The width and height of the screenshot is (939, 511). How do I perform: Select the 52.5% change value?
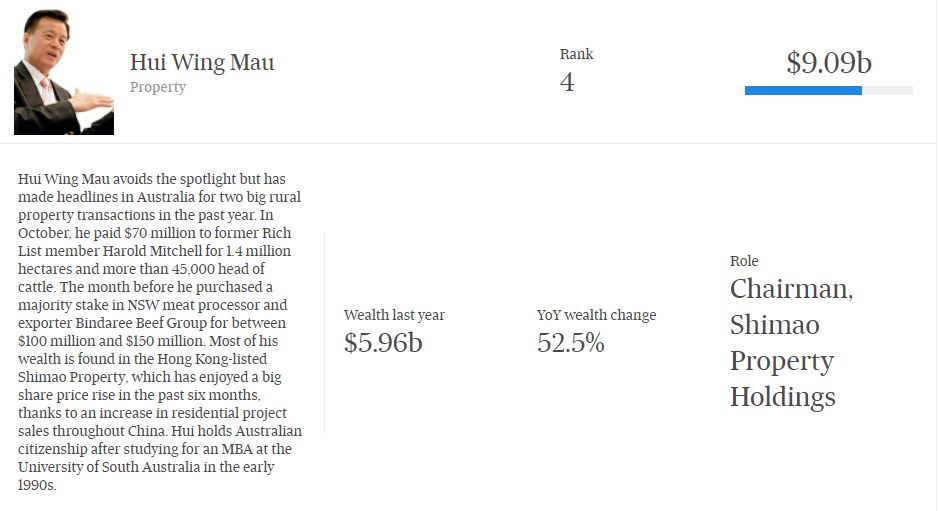[x=570, y=343]
